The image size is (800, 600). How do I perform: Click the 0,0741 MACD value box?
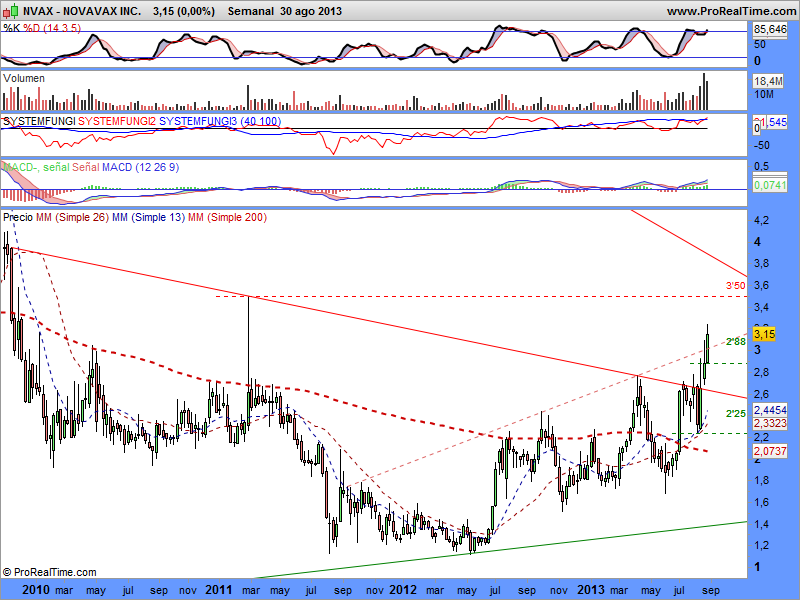770,185
